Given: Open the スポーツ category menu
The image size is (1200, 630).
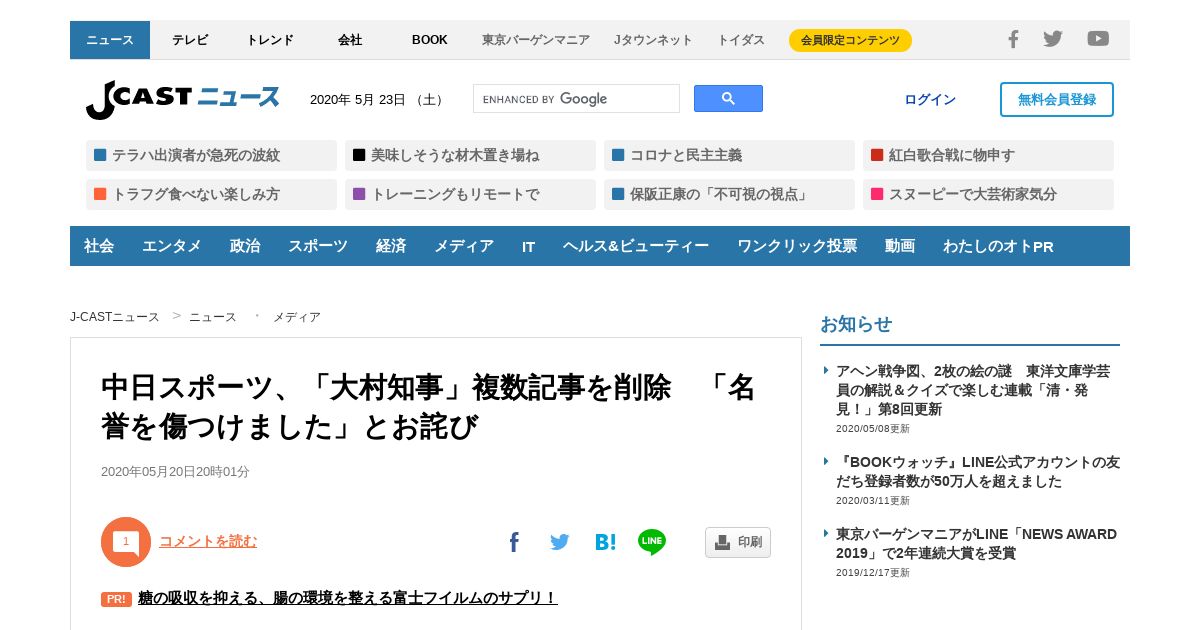Looking at the screenshot, I should (318, 246).
